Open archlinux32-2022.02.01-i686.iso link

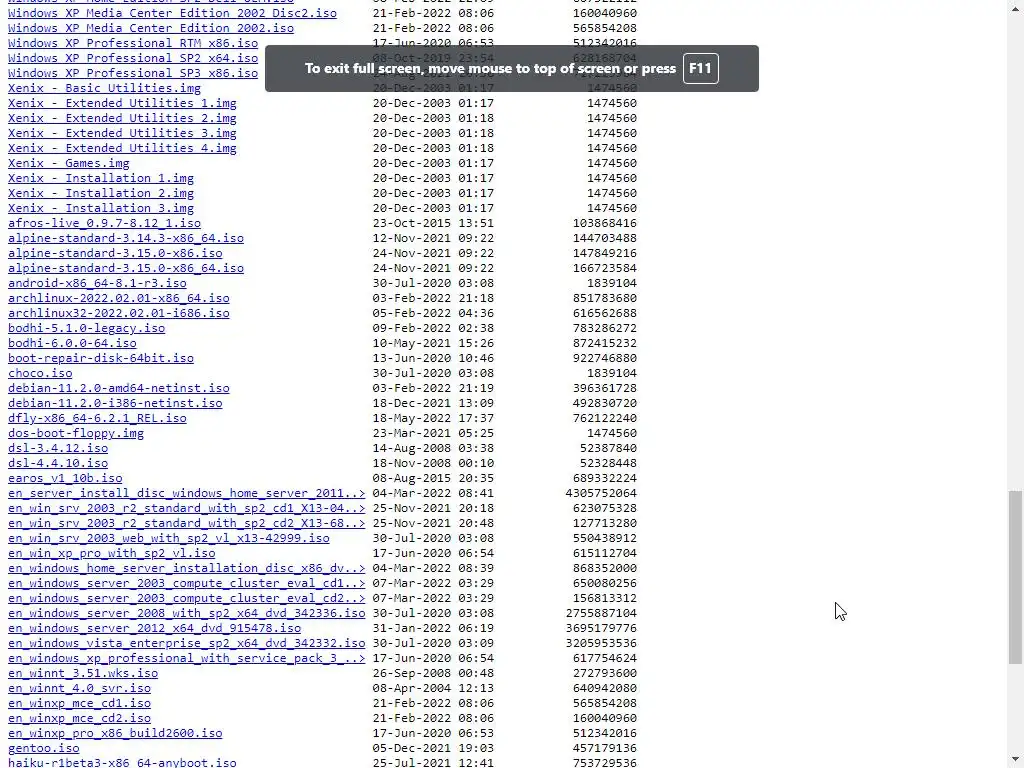pos(119,313)
